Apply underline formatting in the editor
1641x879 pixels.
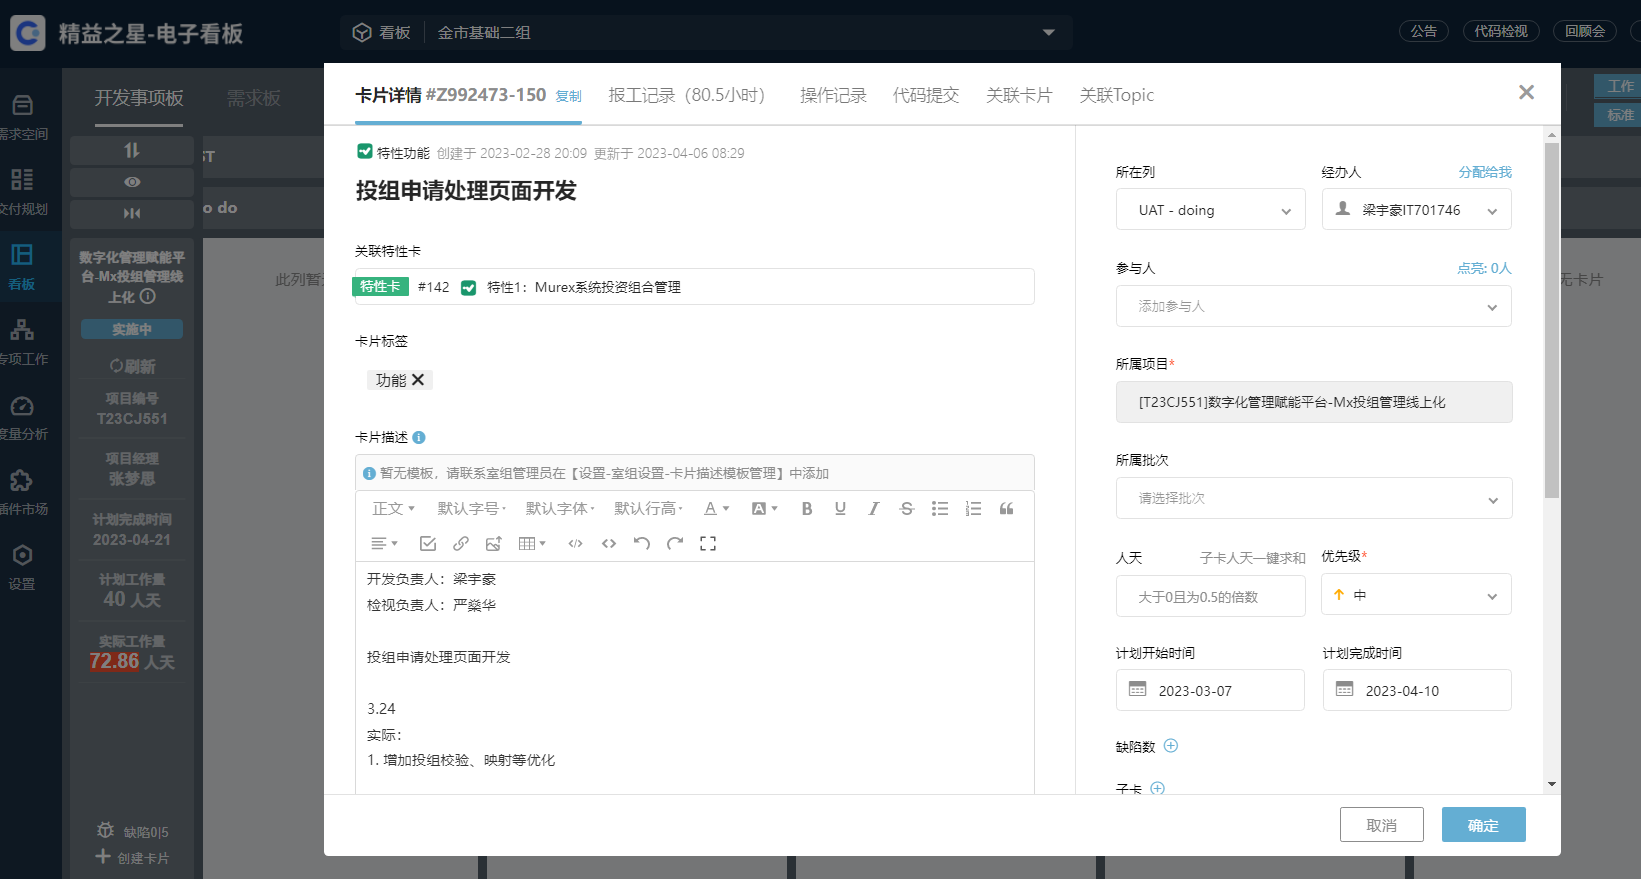click(x=840, y=509)
